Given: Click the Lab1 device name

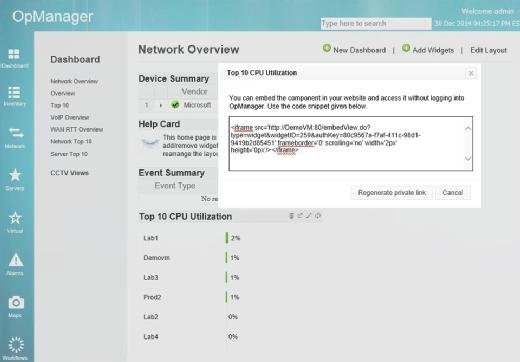Looking at the screenshot, I should click(151, 238).
